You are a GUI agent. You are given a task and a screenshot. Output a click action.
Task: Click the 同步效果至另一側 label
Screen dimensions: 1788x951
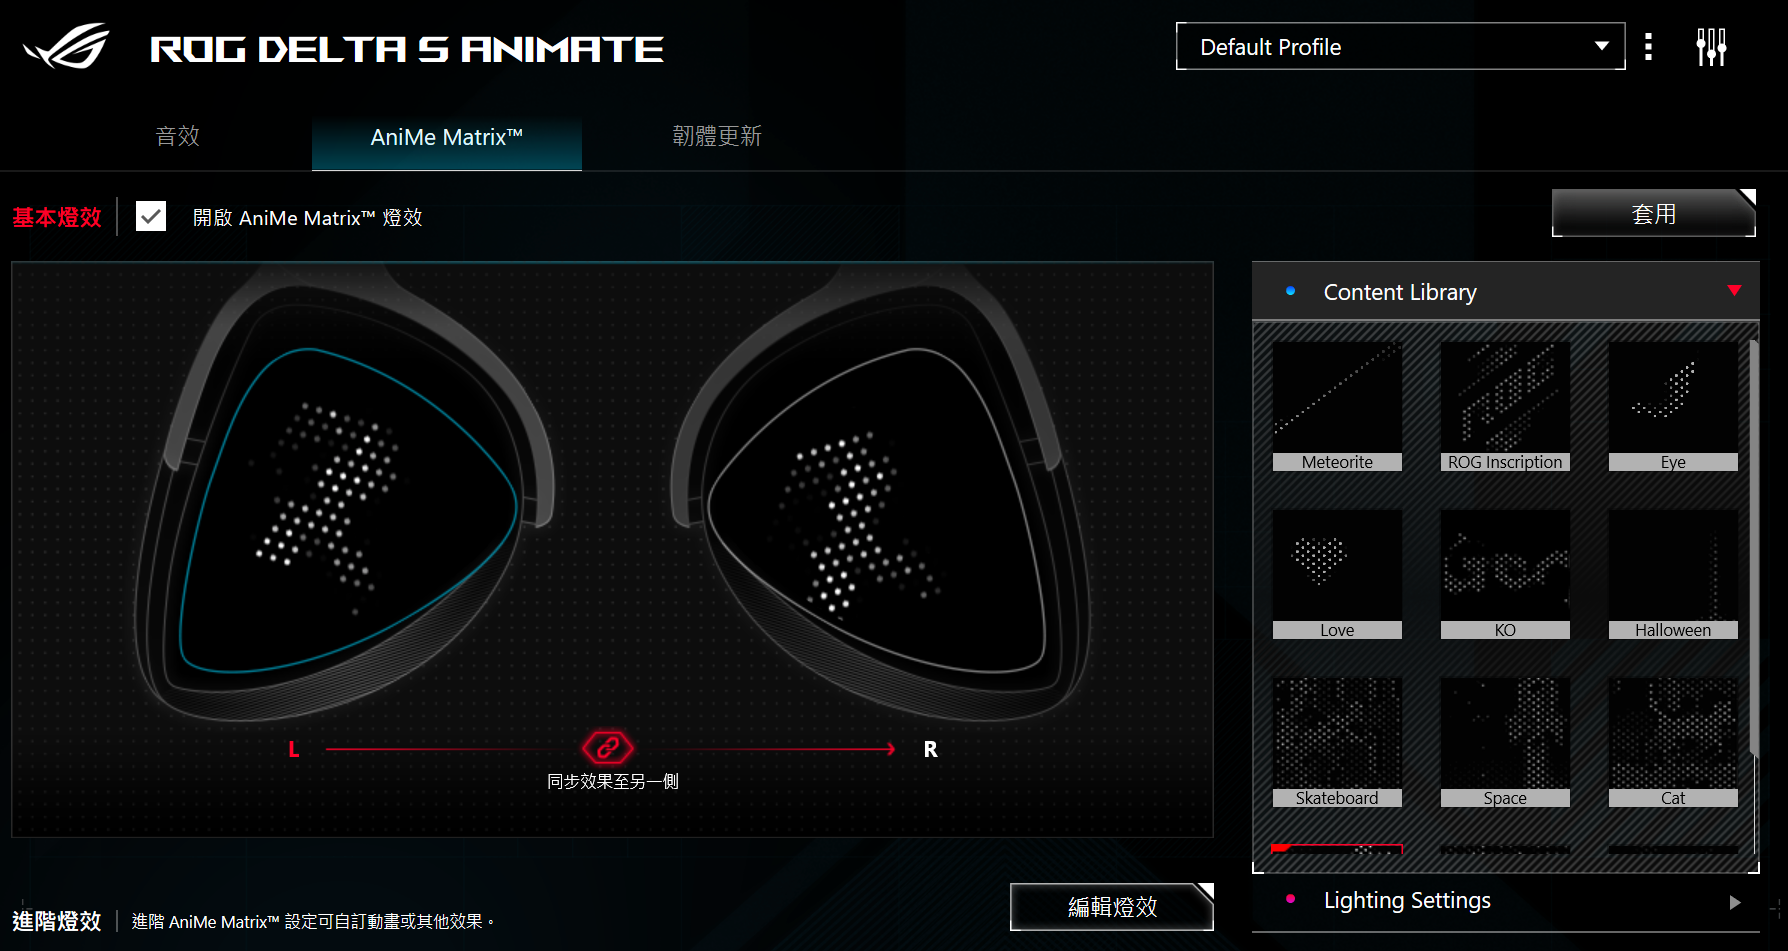tap(613, 781)
